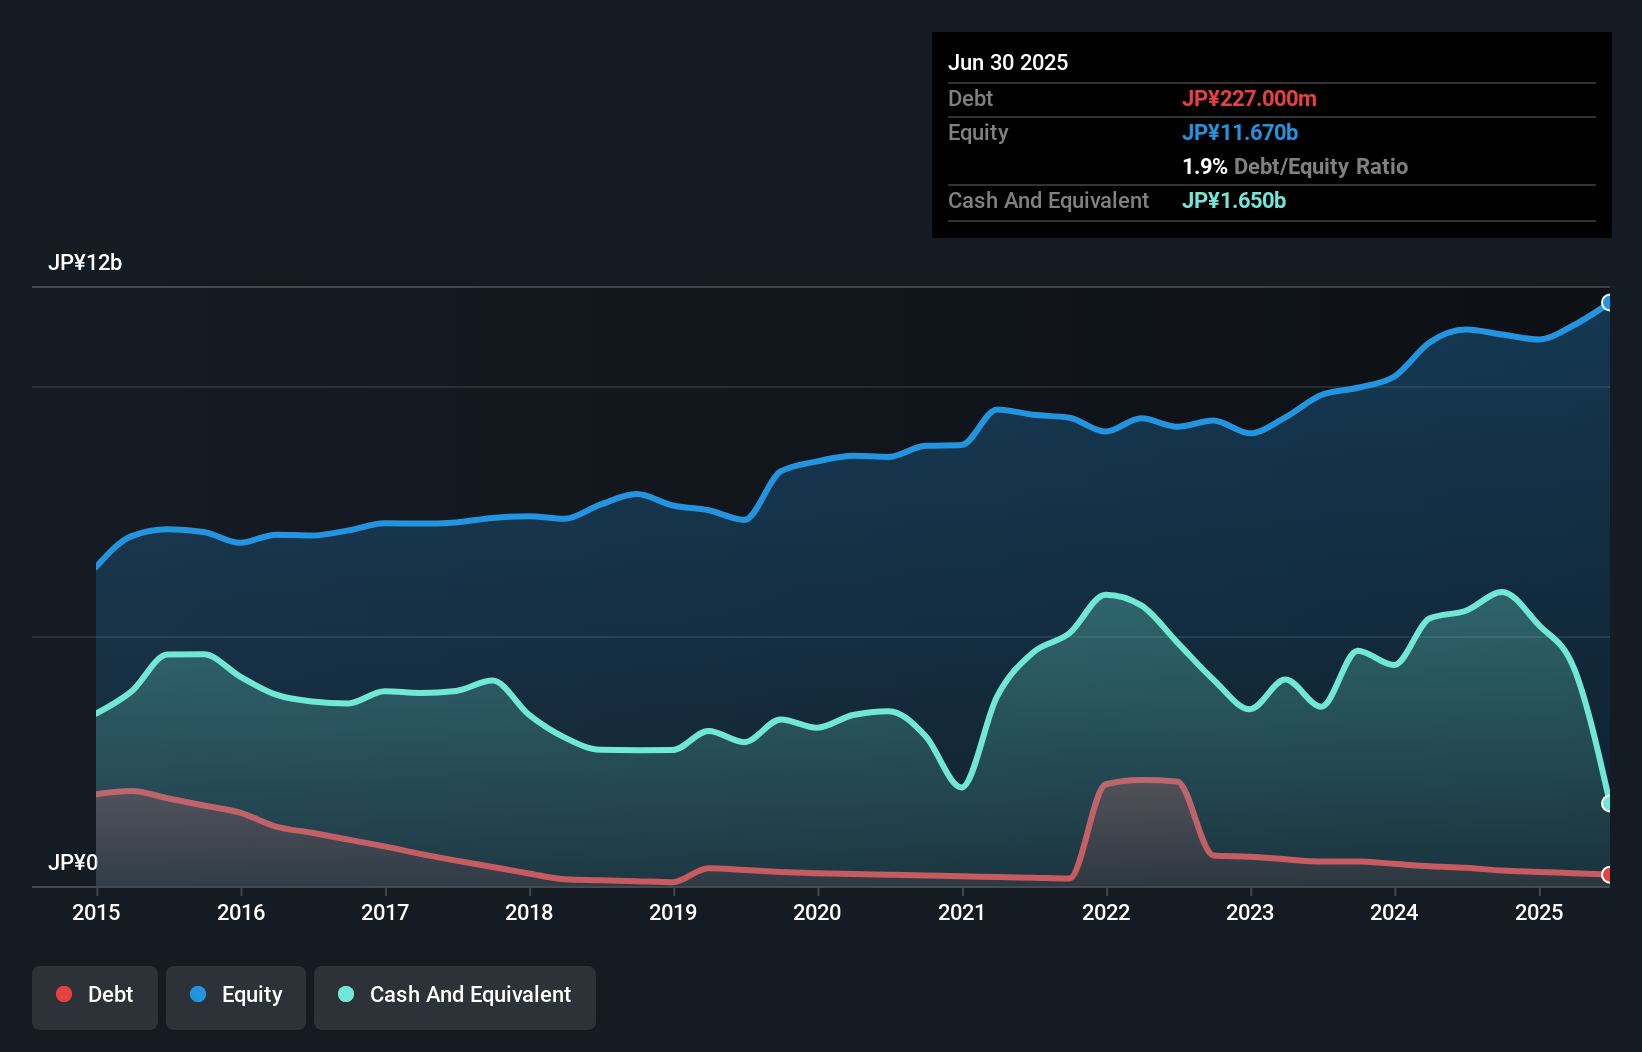Screen dimensions: 1642x1052
Task: Click the 1.9% Debt/Equity Ratio text
Action: 1295,167
